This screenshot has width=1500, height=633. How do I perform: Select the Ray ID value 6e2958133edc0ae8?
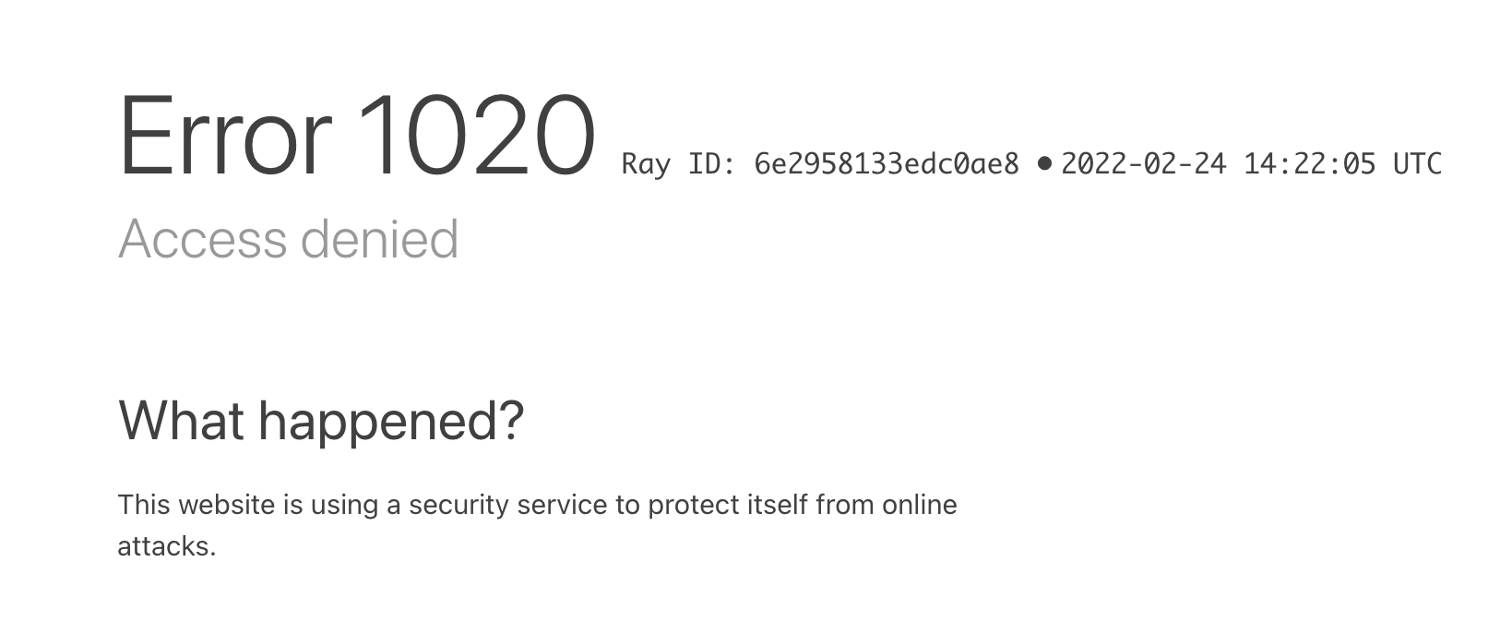pos(886,164)
